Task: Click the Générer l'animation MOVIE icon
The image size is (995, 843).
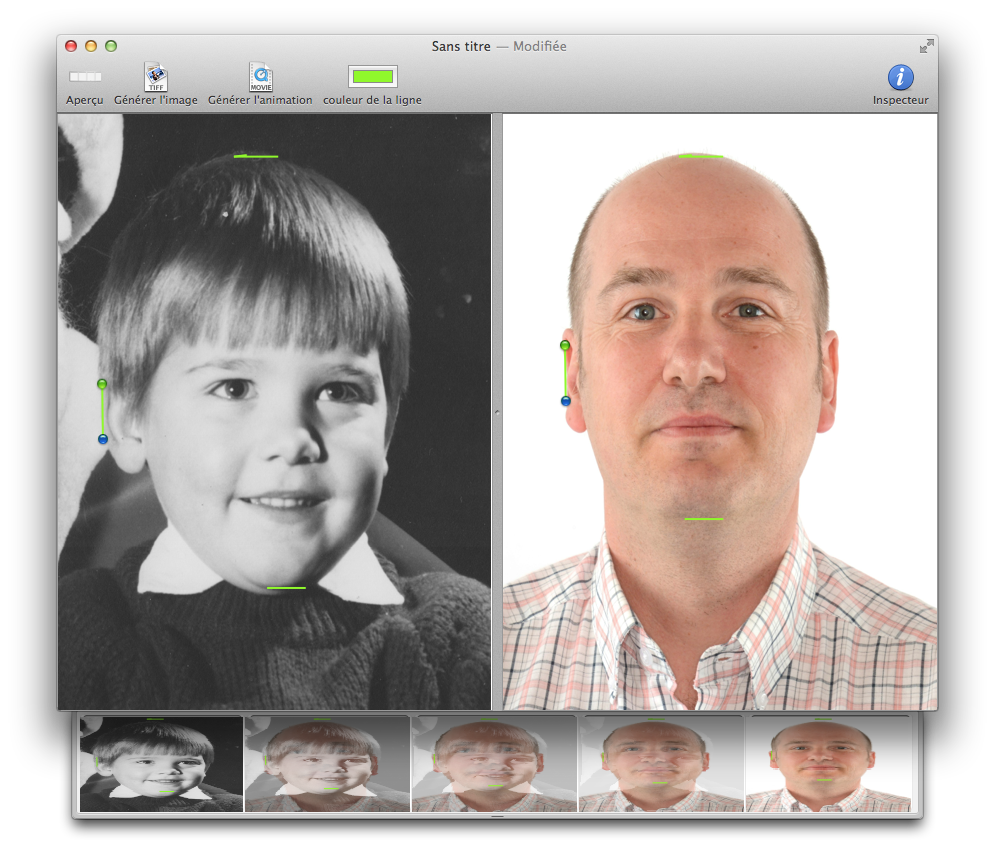Action: click(x=260, y=77)
